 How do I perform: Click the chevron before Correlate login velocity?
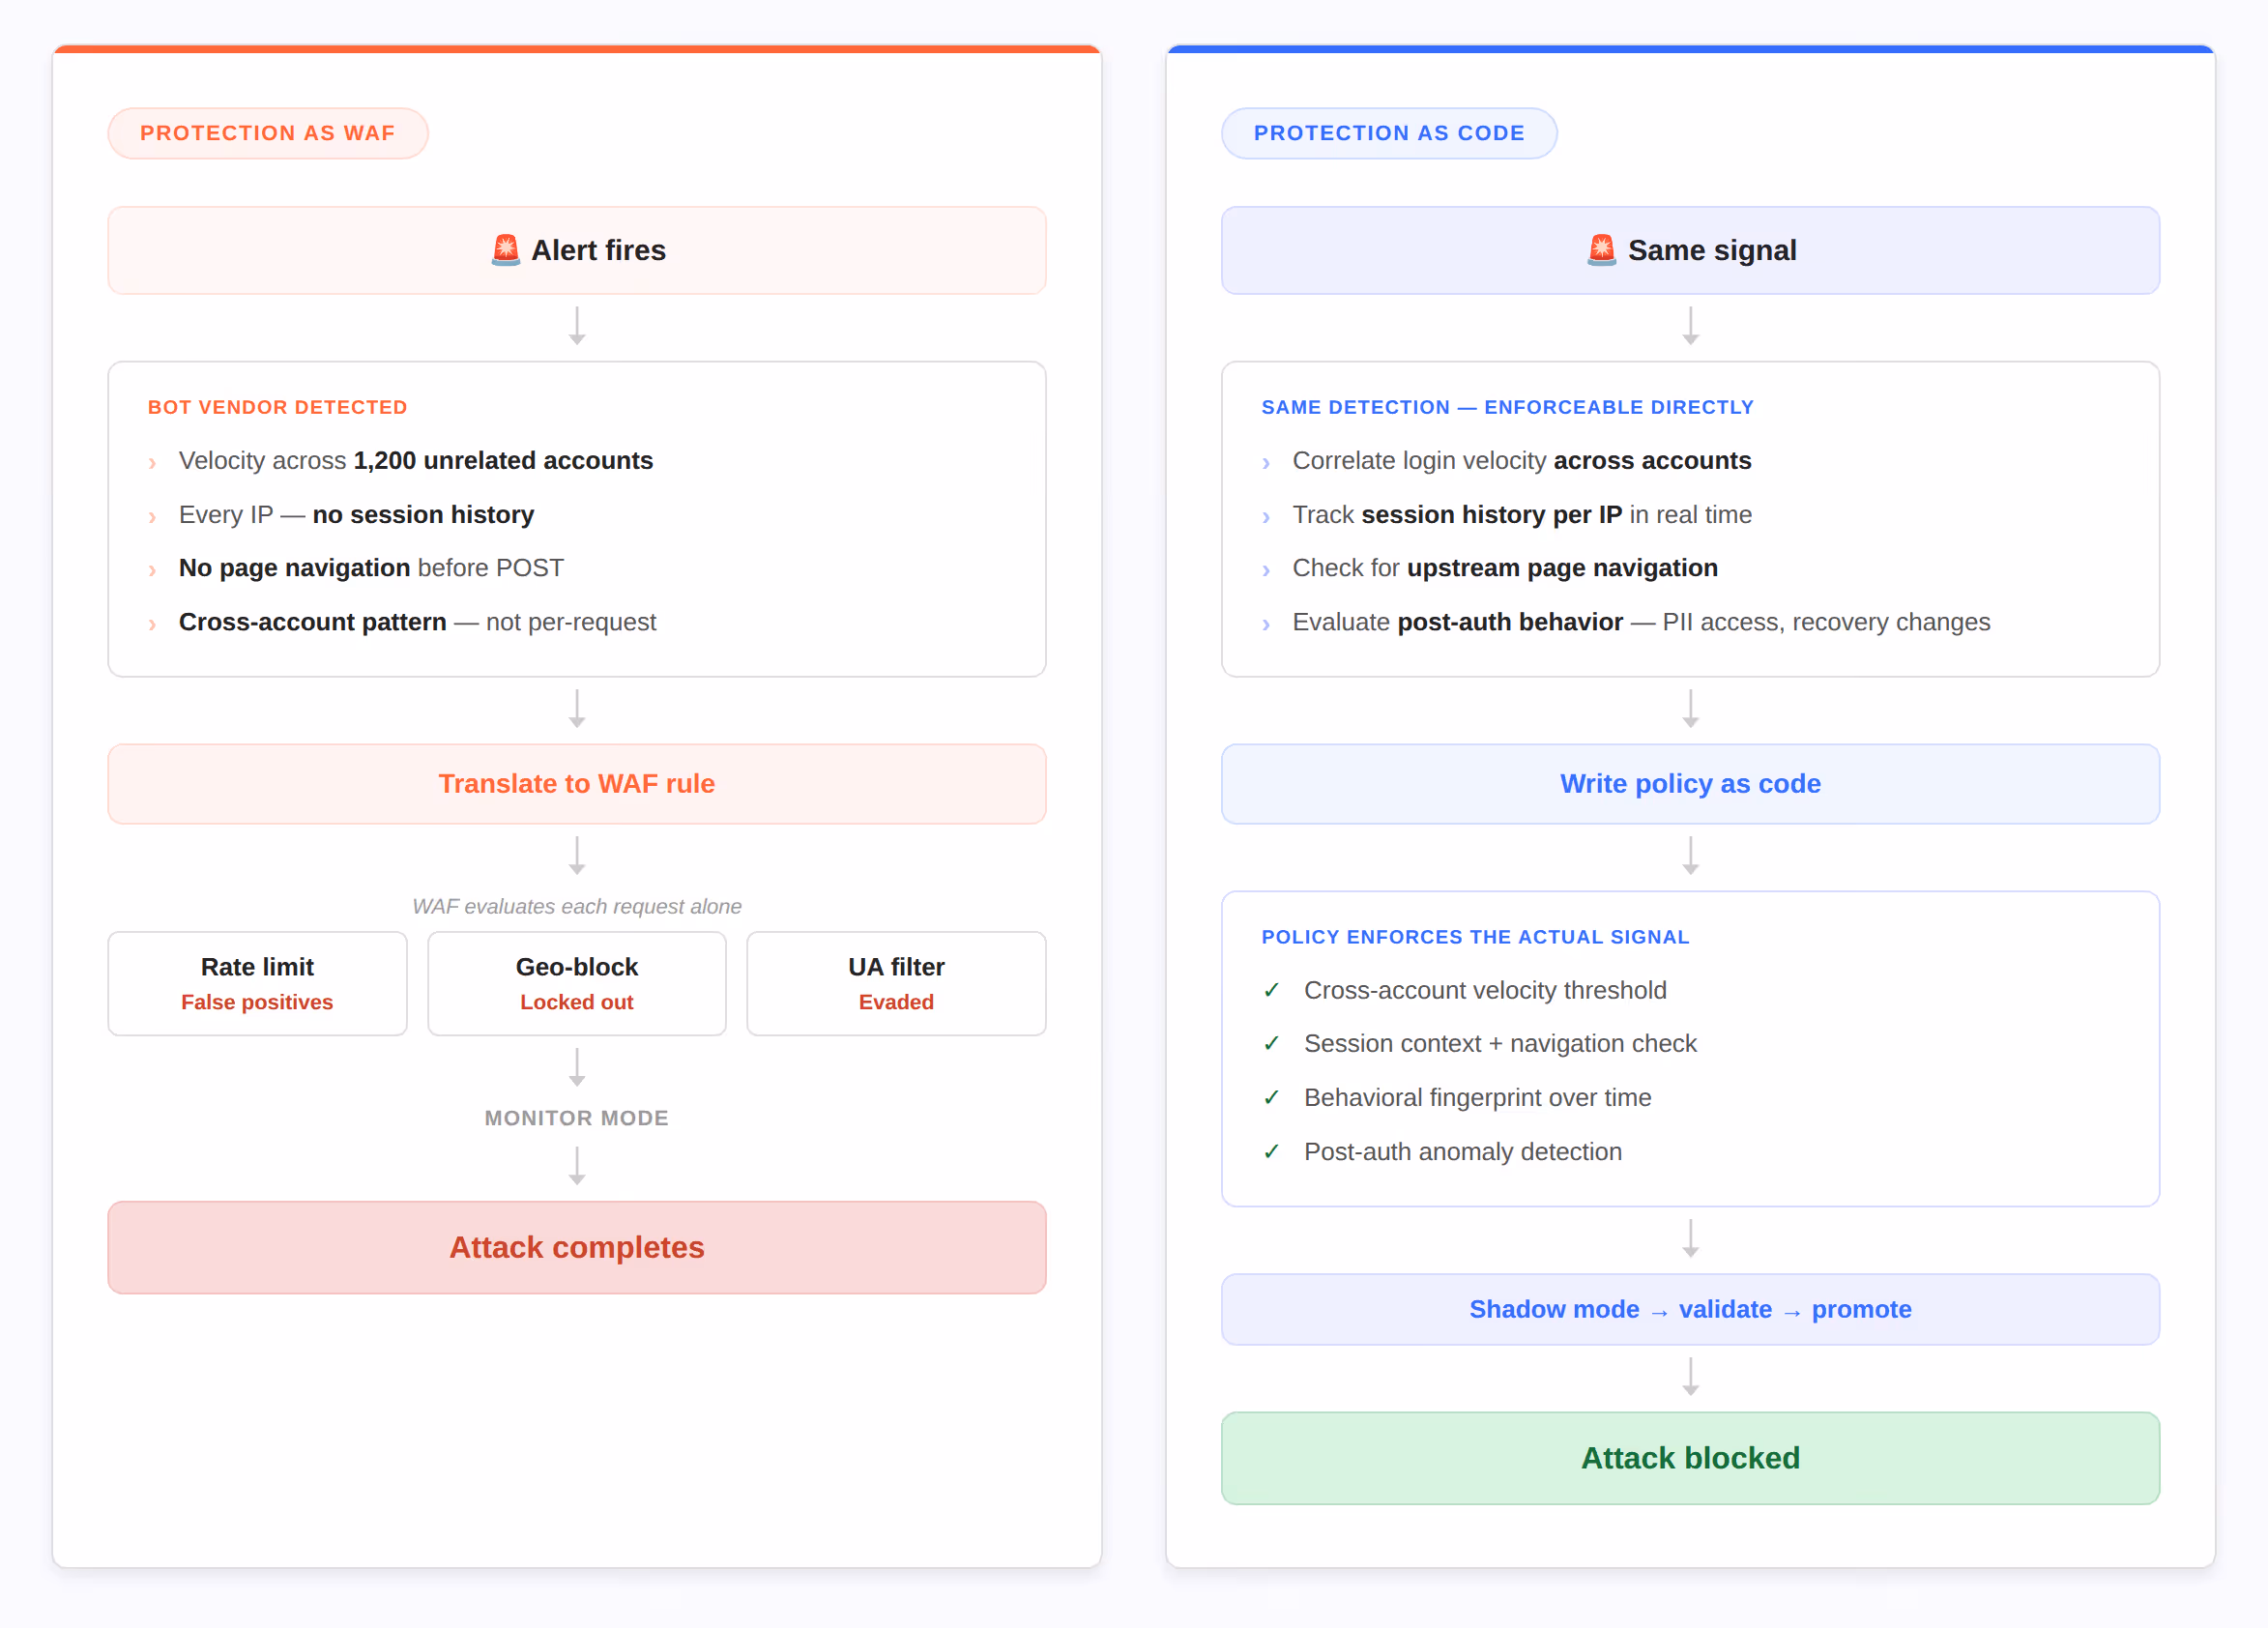[1266, 463]
